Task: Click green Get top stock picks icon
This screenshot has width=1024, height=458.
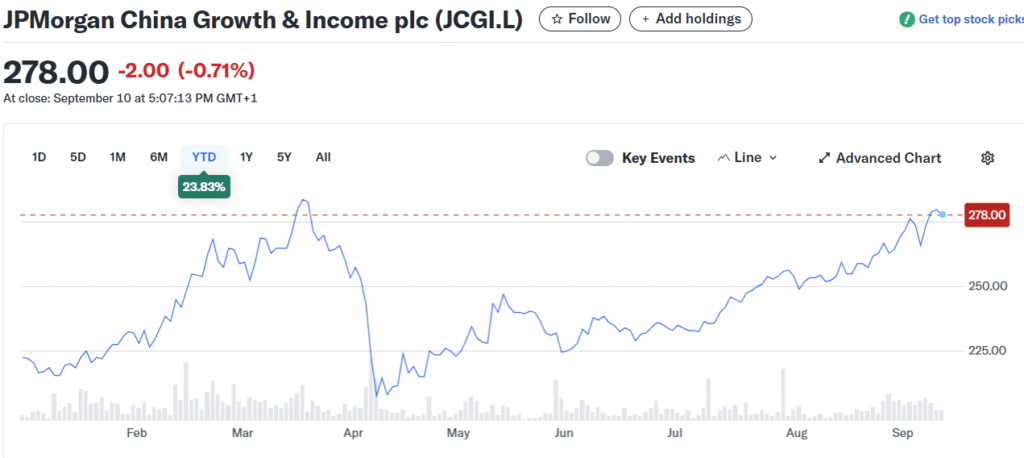Action: tap(906, 20)
